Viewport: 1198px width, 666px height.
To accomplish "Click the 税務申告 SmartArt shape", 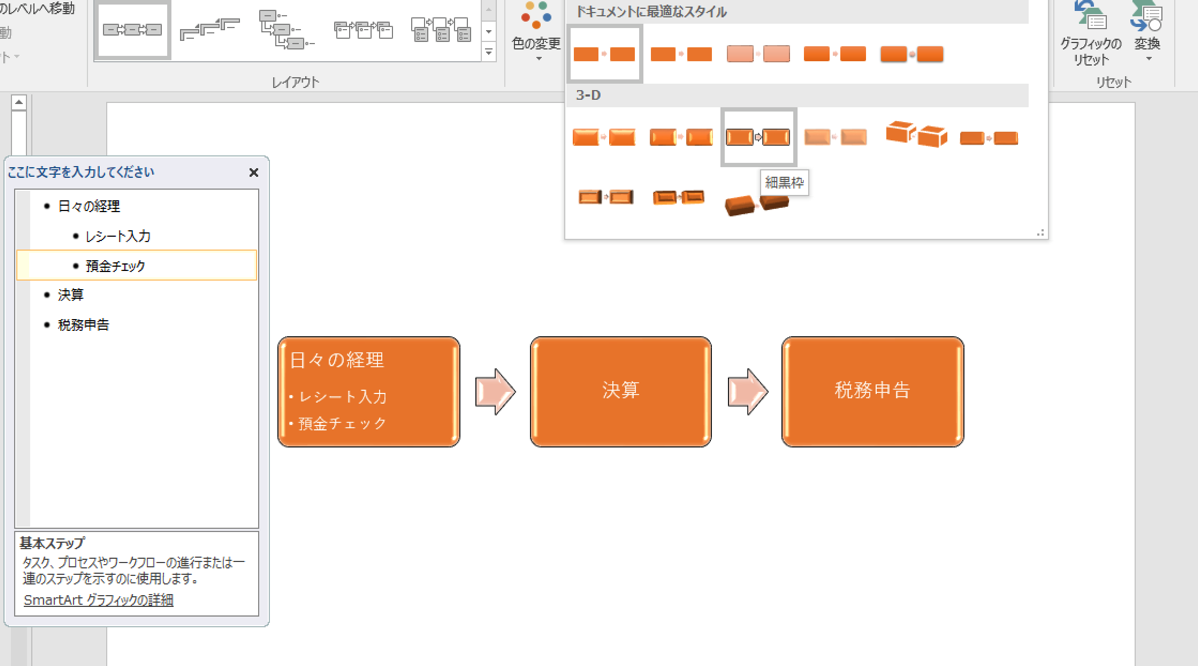I will [x=873, y=391].
